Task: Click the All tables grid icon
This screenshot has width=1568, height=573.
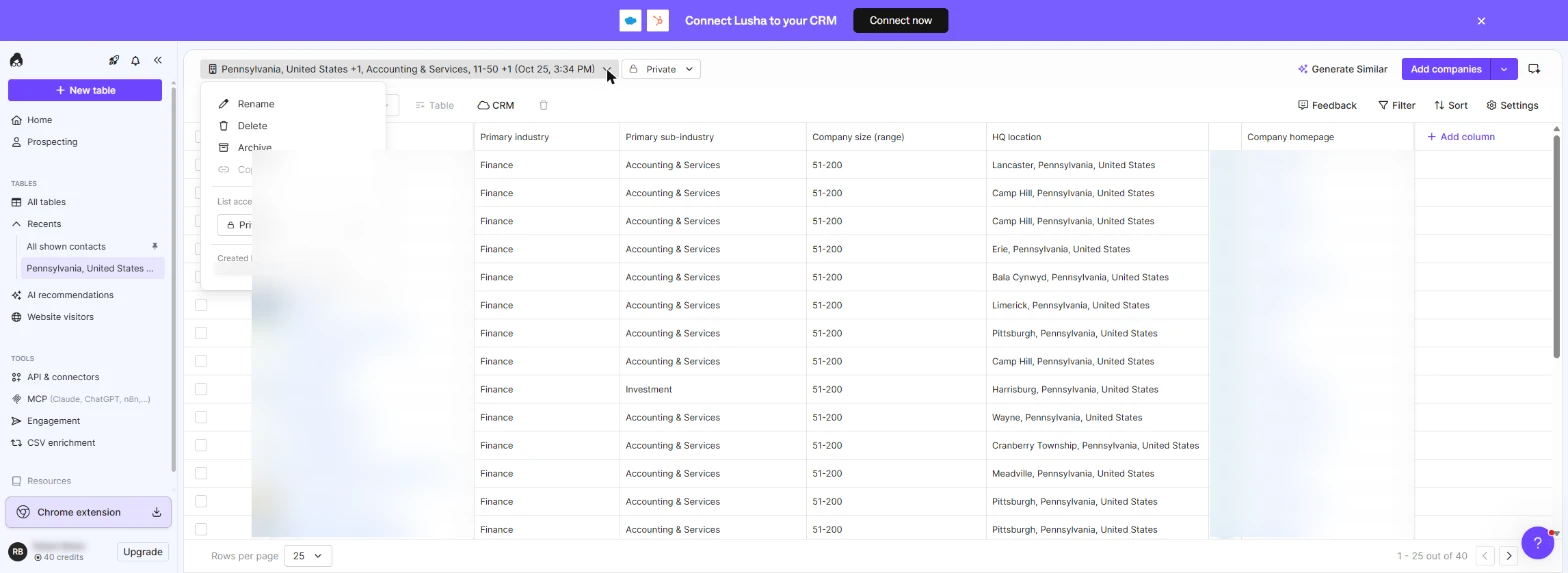Action: pos(16,202)
